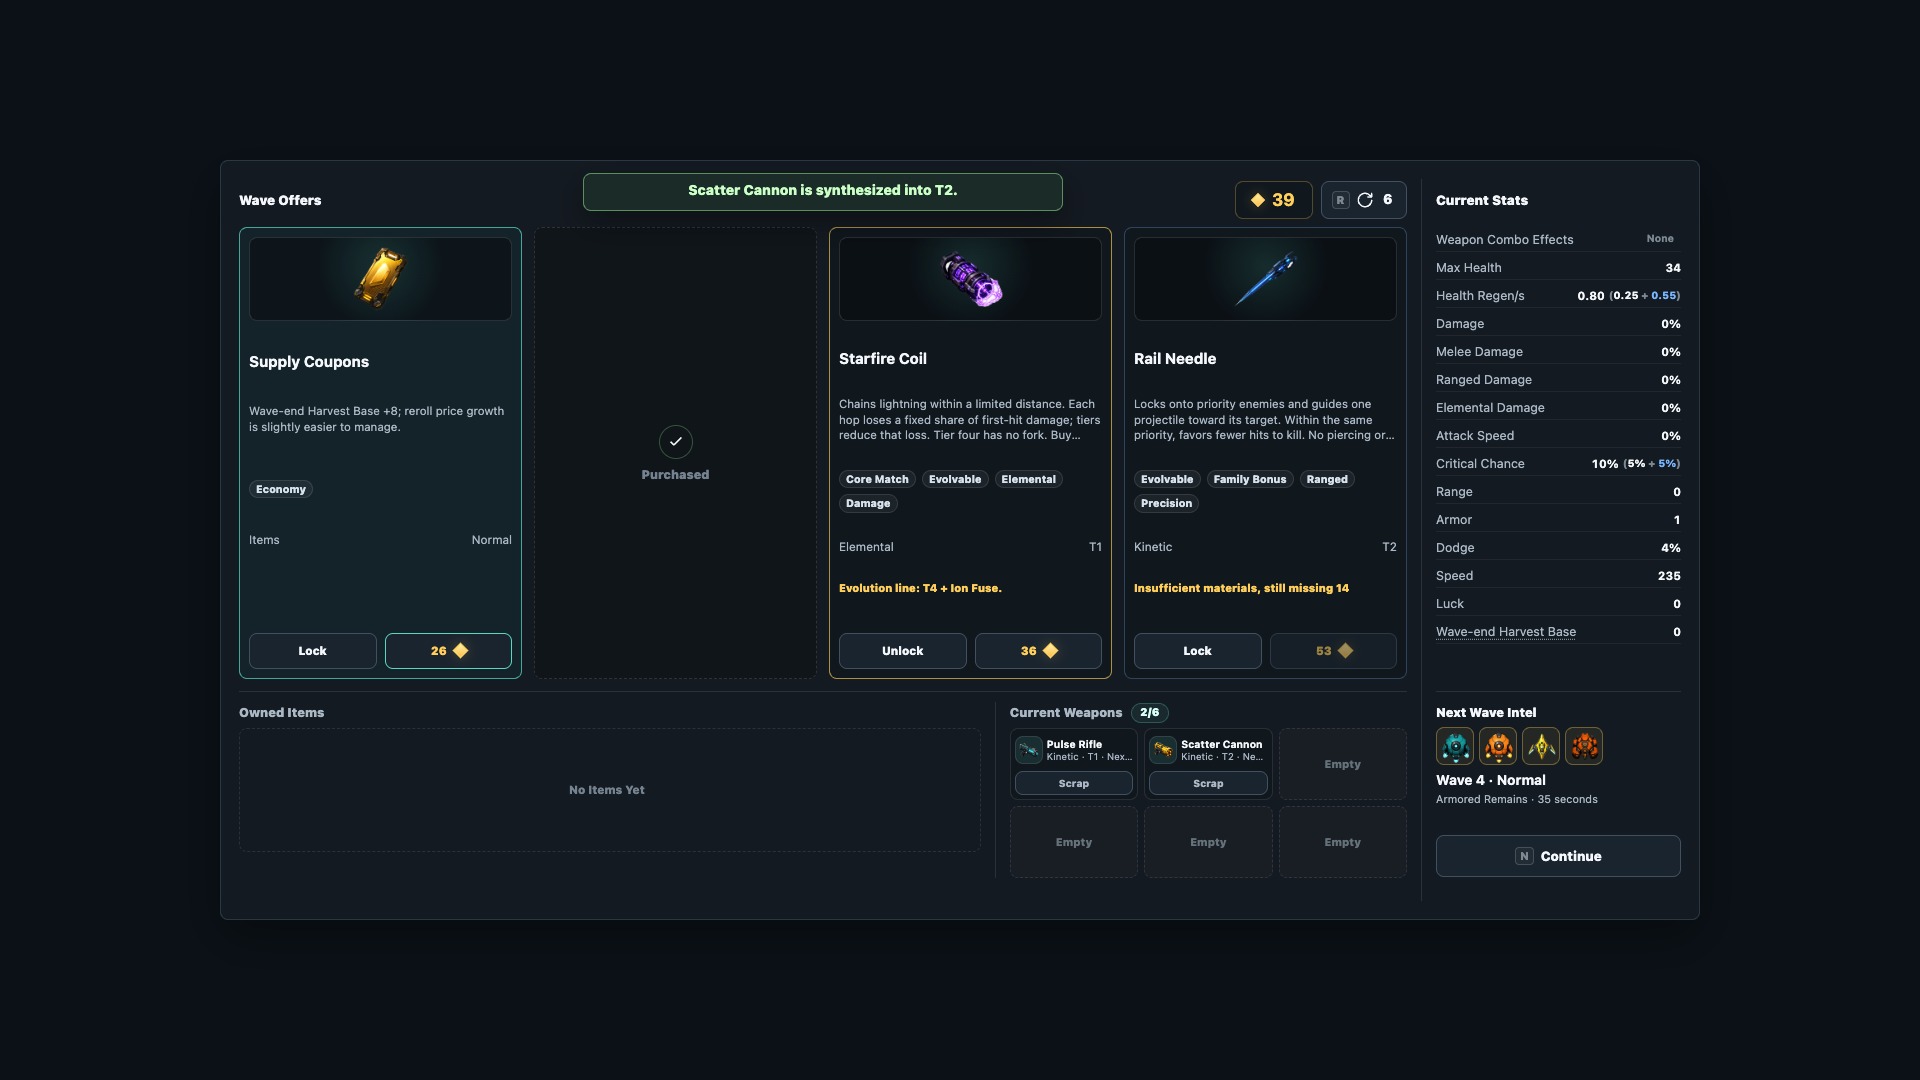Click the gold currency diamond icon
Viewport: 1920px width, 1080px height.
1258,200
